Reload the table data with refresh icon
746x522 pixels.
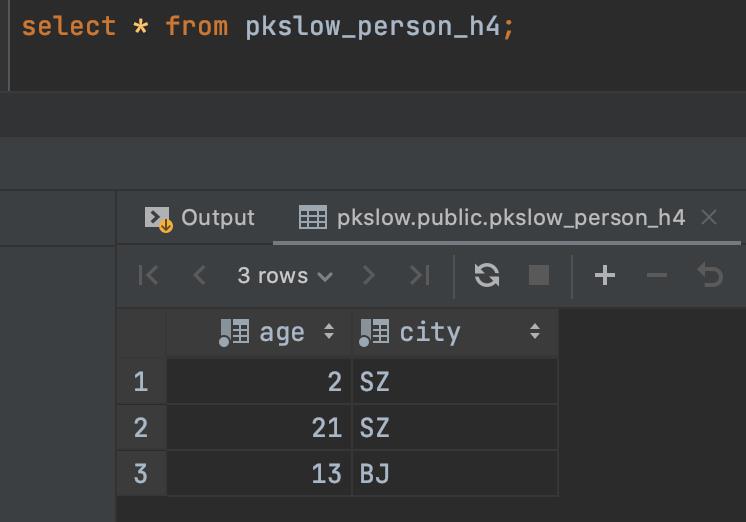487,276
